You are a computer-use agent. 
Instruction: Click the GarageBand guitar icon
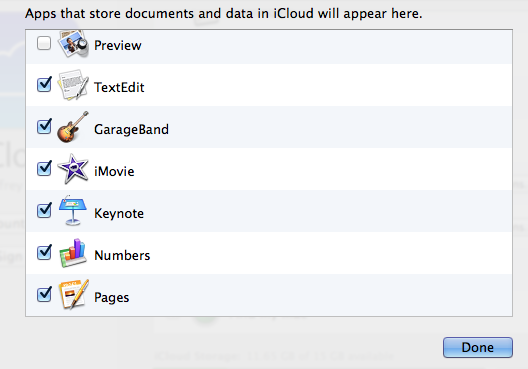73,127
